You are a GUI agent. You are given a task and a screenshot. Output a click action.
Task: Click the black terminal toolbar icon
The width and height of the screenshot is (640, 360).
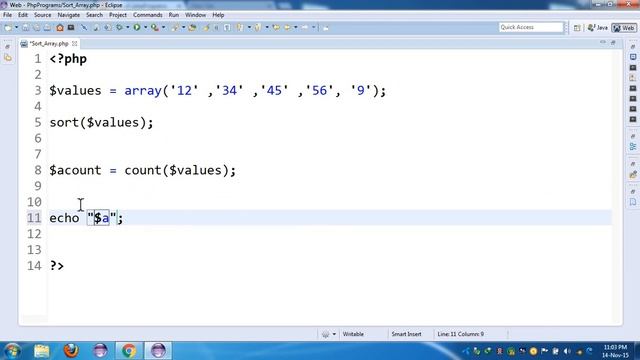pyautogui.click(x=71, y=28)
